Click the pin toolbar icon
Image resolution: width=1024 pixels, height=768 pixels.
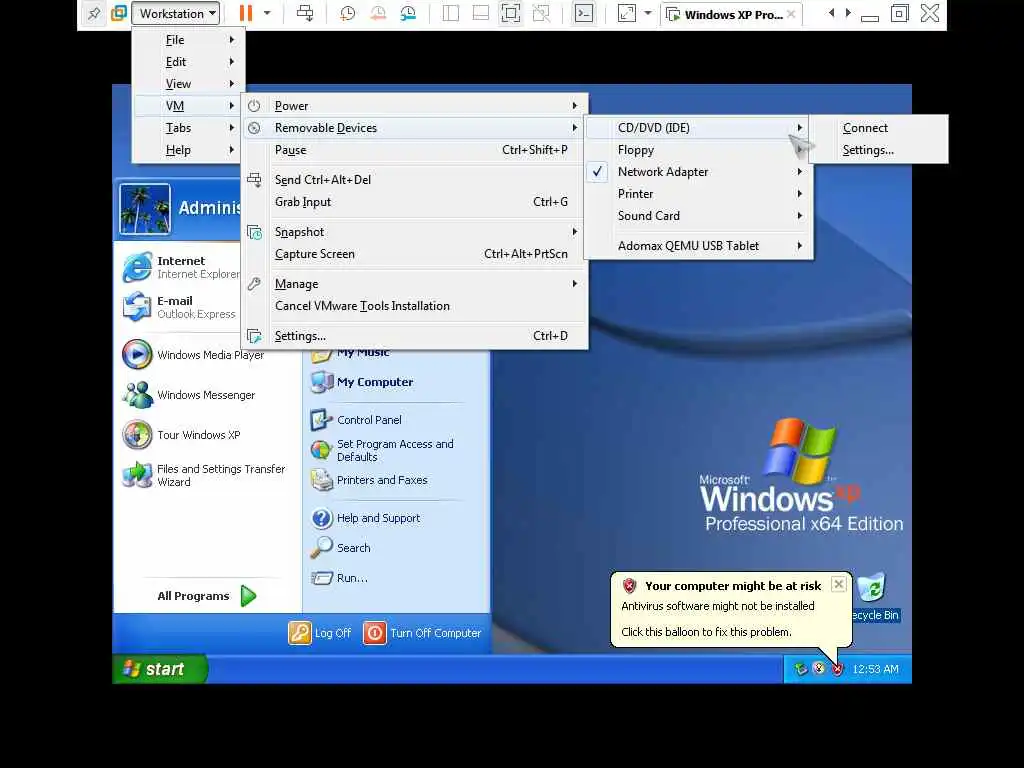(94, 13)
